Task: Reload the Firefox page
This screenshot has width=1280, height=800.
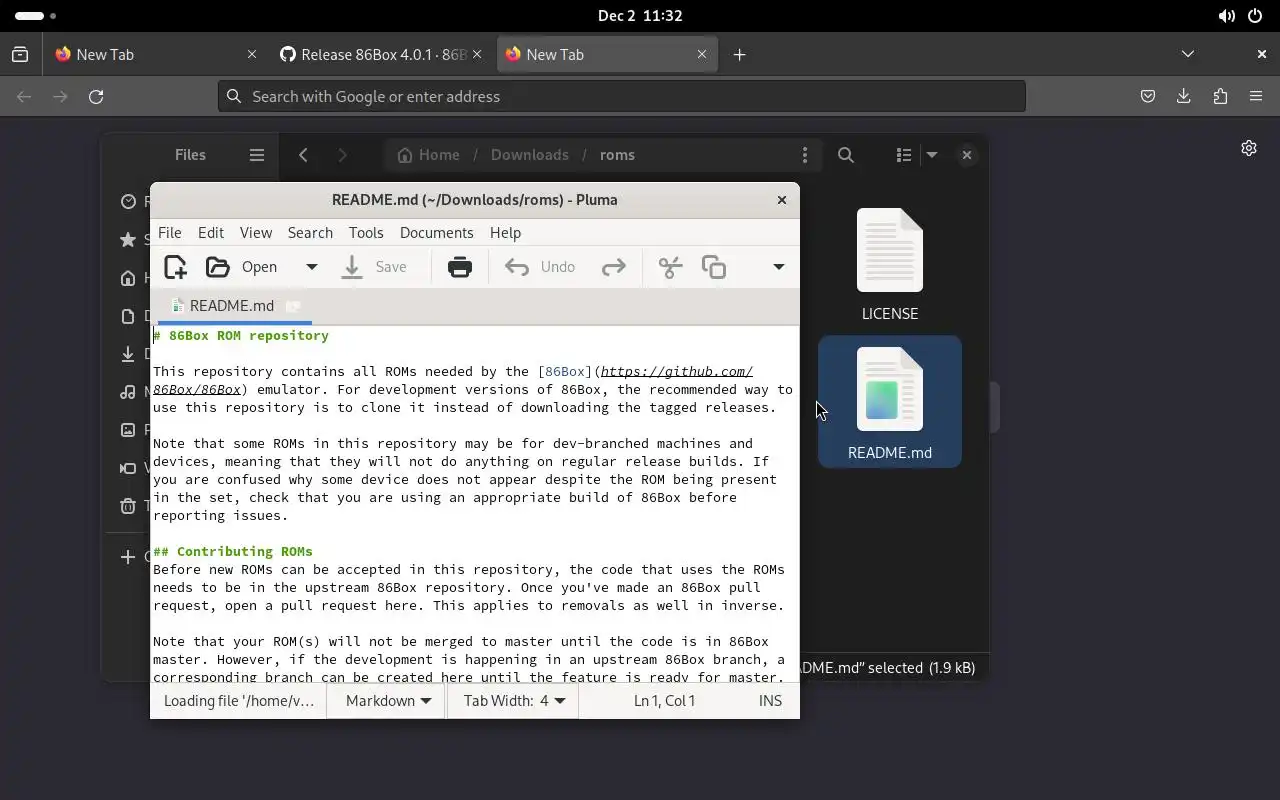Action: [x=96, y=96]
